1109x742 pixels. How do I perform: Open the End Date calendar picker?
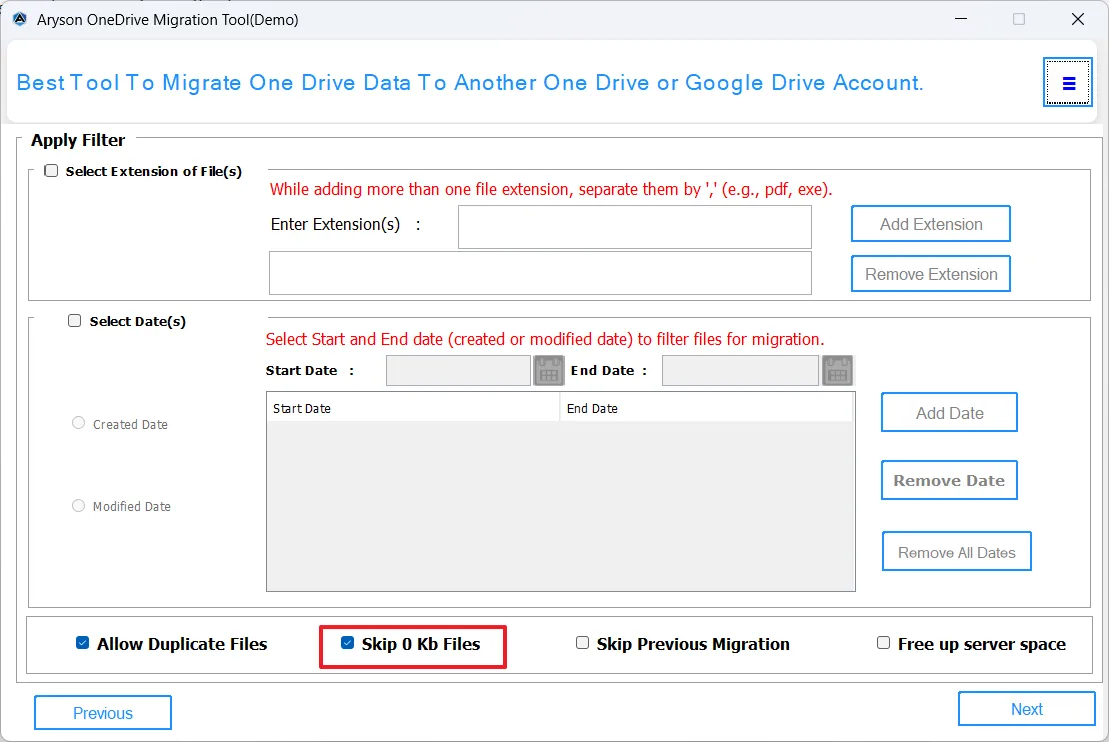point(837,371)
